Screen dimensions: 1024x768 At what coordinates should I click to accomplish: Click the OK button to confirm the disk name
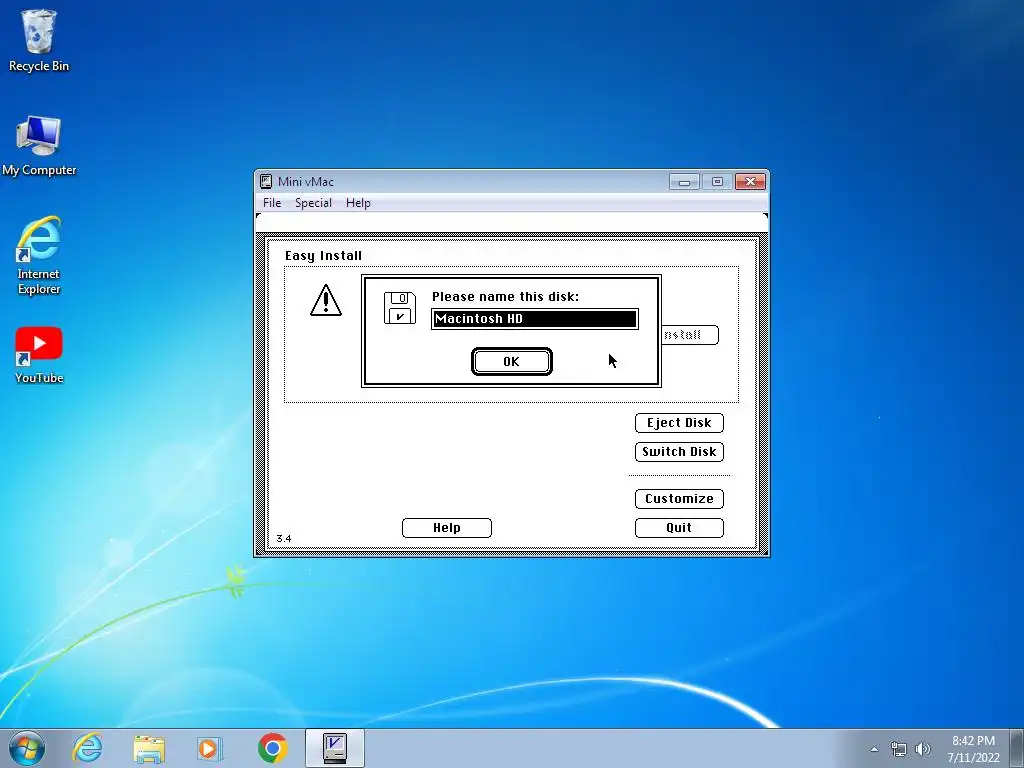(511, 361)
